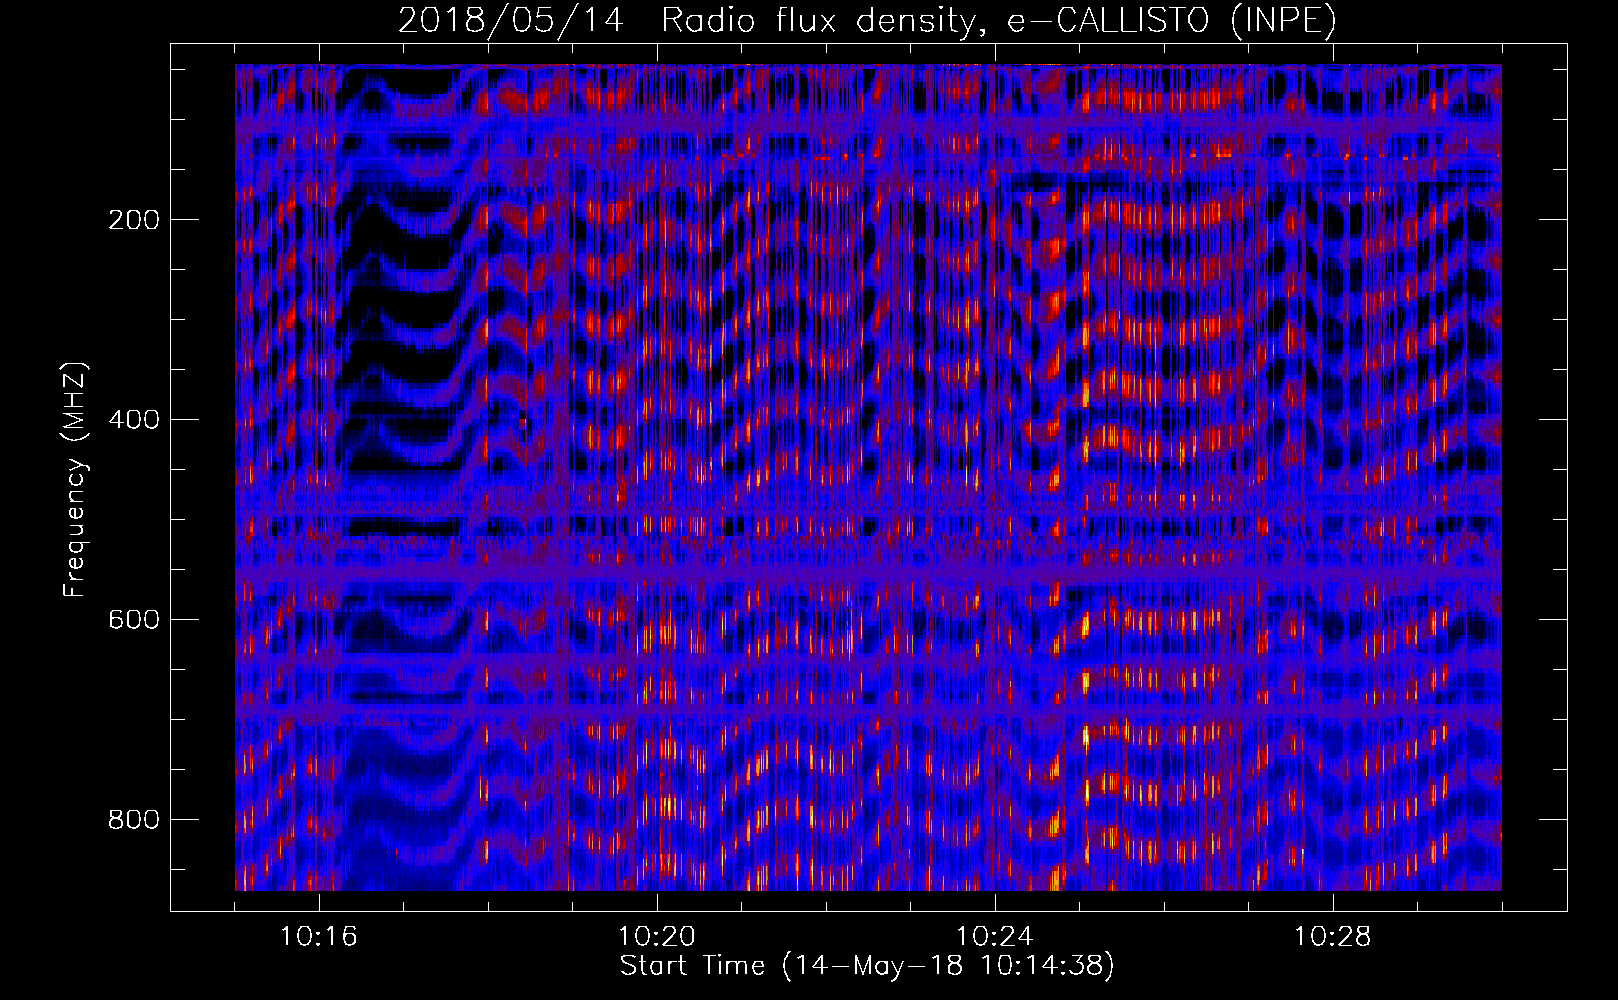
Task: Click the 'Start Time (14-May-18 10:14:38)' label
Action: [867, 966]
